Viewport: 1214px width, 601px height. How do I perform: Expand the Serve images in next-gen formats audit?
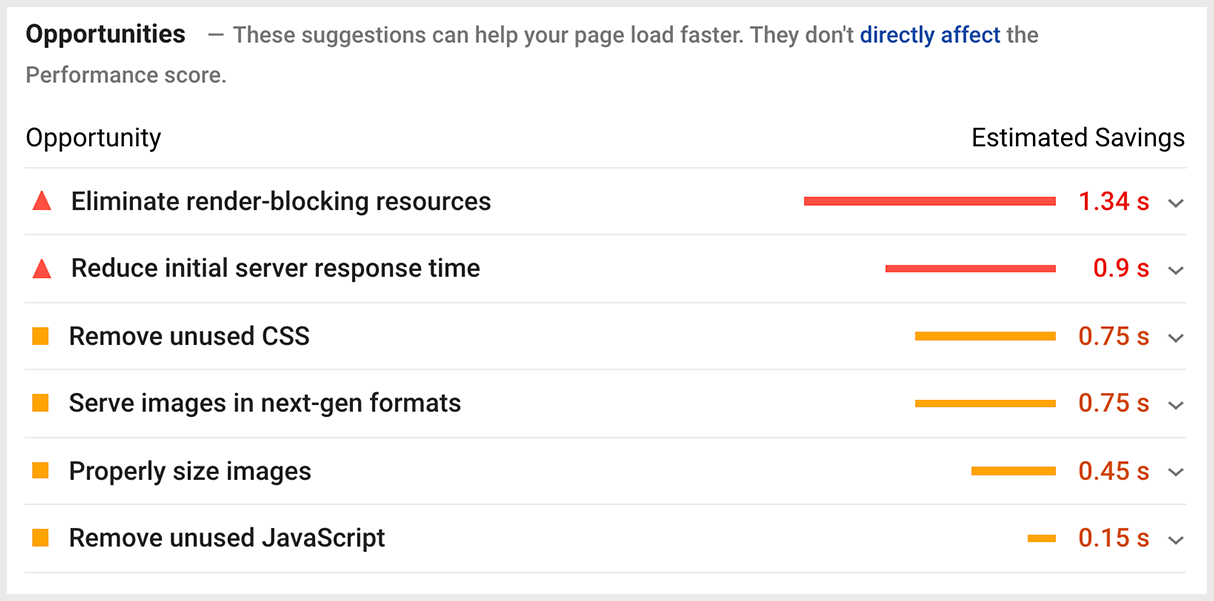click(x=1176, y=404)
